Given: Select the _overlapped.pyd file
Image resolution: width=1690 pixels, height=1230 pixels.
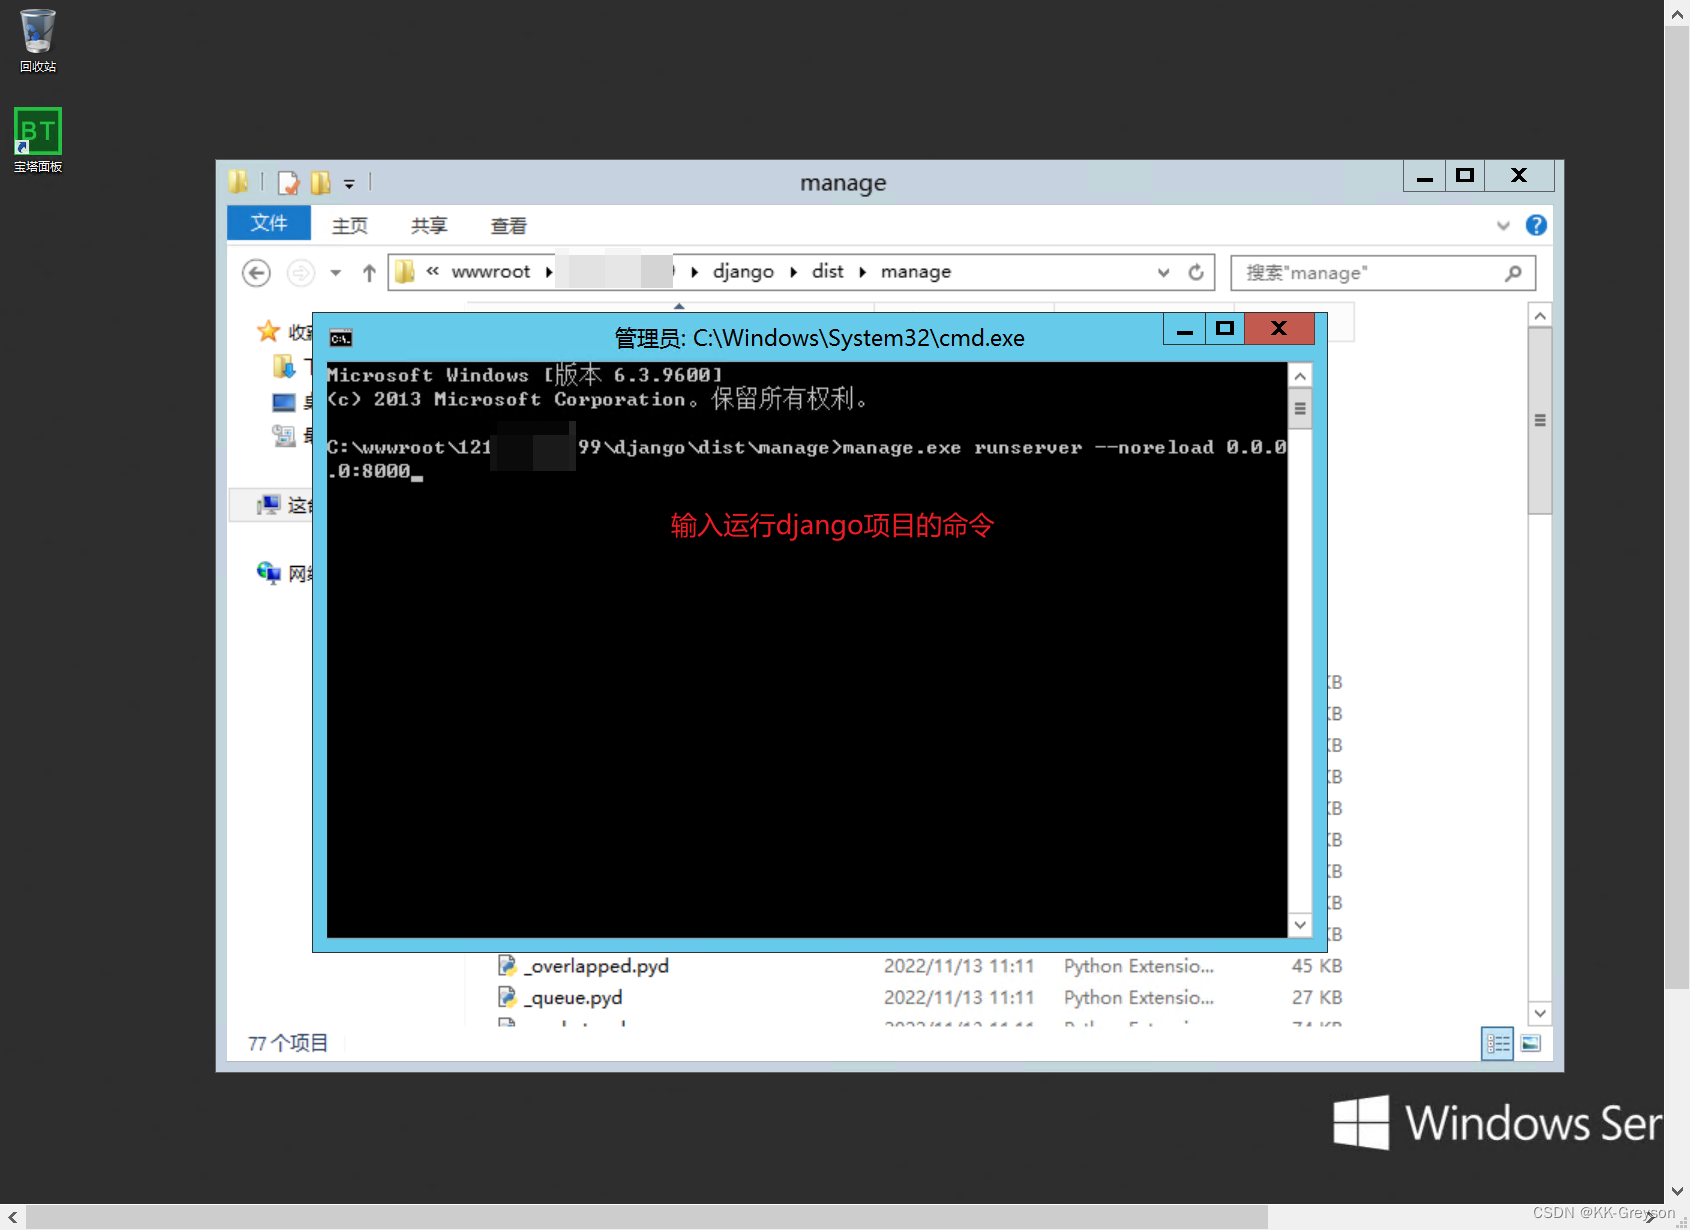Looking at the screenshot, I should tap(598, 966).
